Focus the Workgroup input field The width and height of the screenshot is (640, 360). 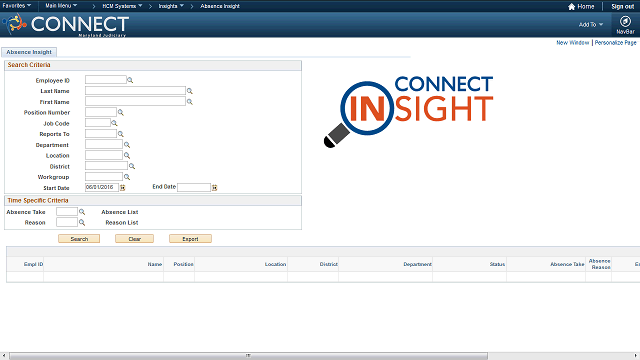(x=104, y=176)
